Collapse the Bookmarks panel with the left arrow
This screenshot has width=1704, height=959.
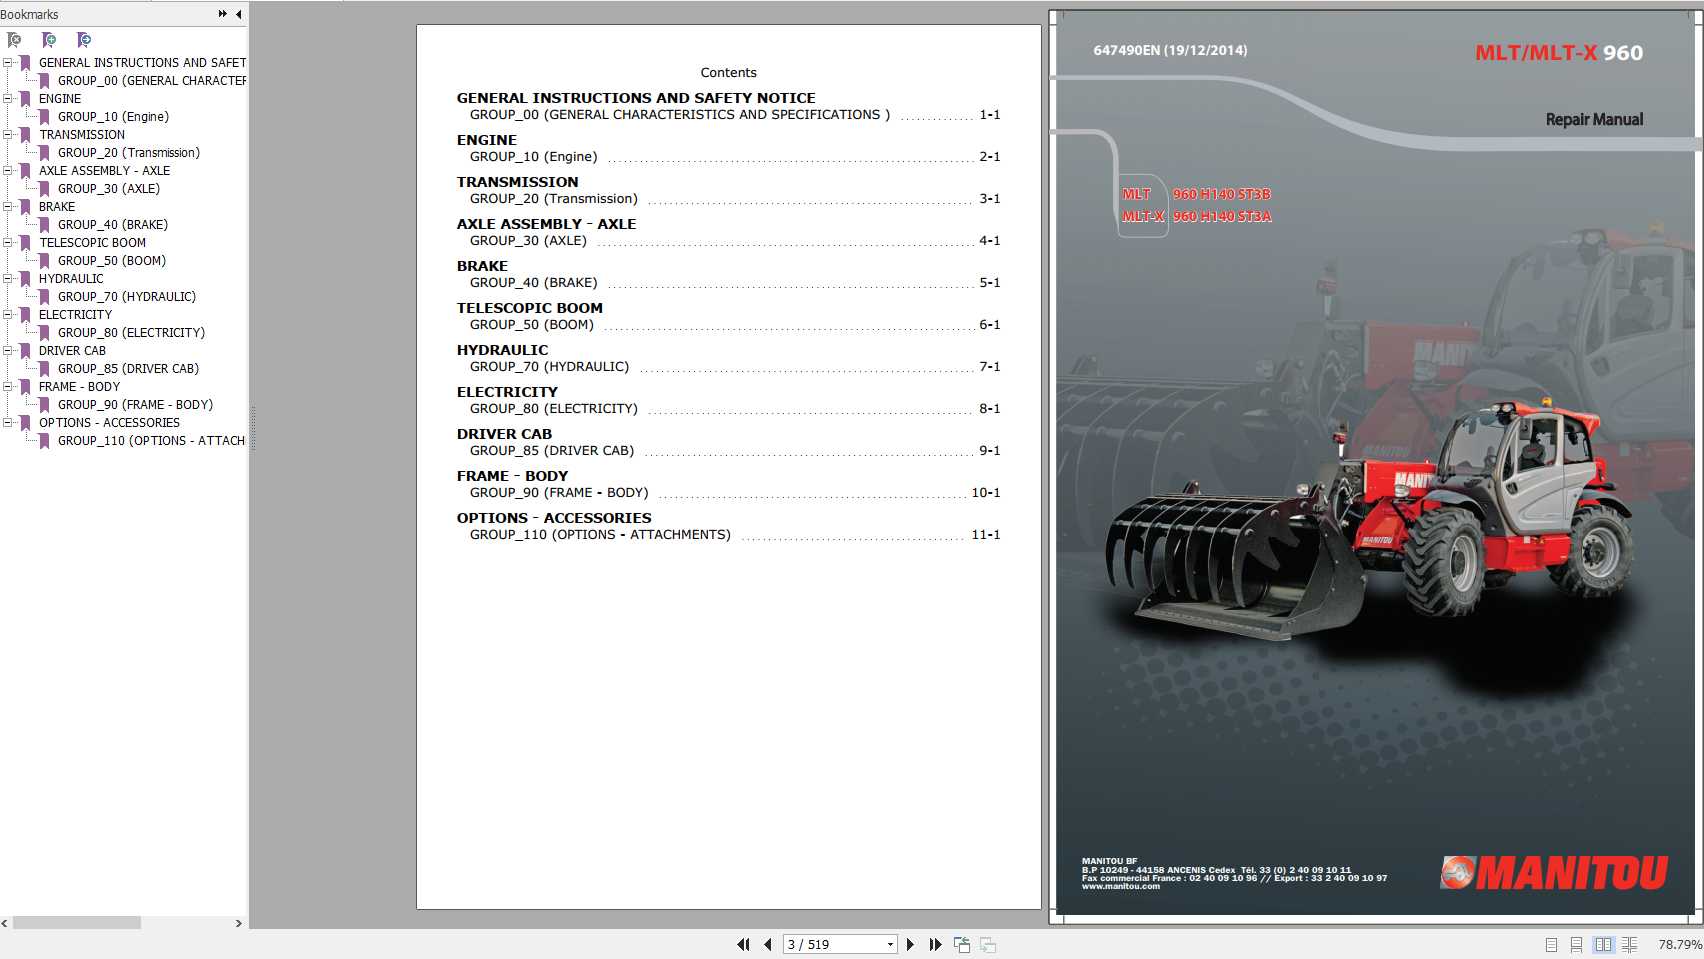[x=238, y=14]
